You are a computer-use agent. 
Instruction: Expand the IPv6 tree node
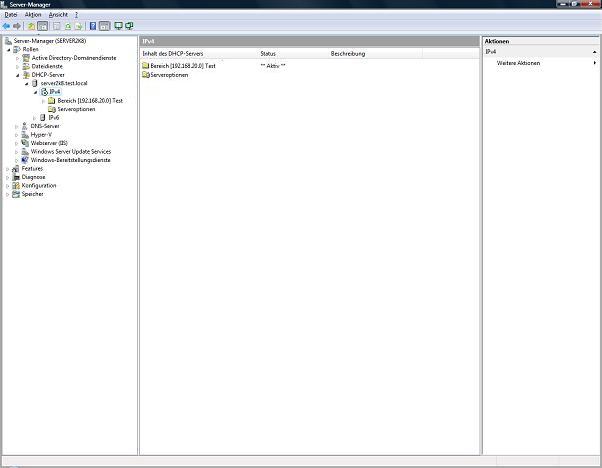point(35,117)
